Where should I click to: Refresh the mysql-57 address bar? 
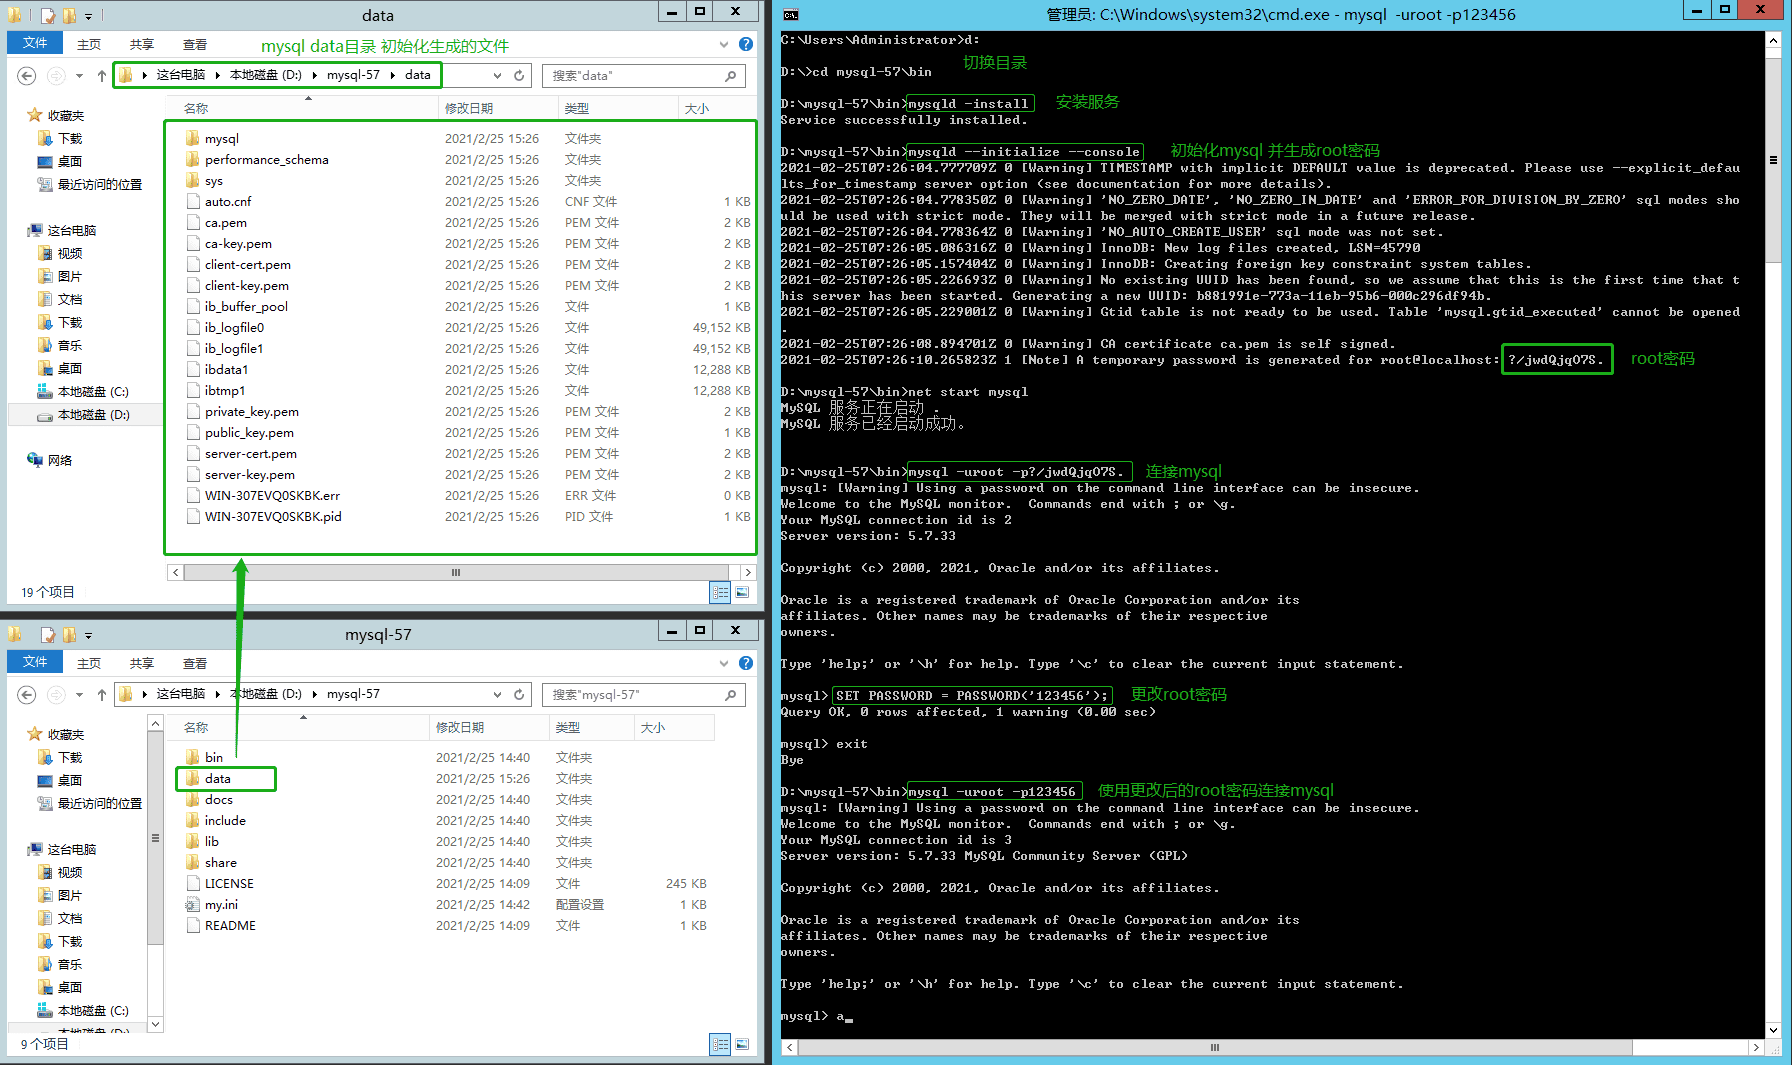click(519, 695)
